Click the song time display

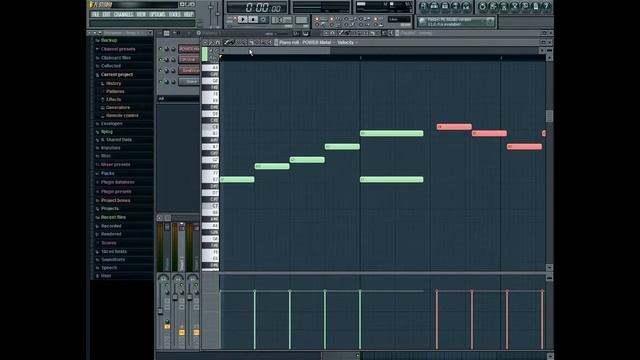(x=258, y=7)
